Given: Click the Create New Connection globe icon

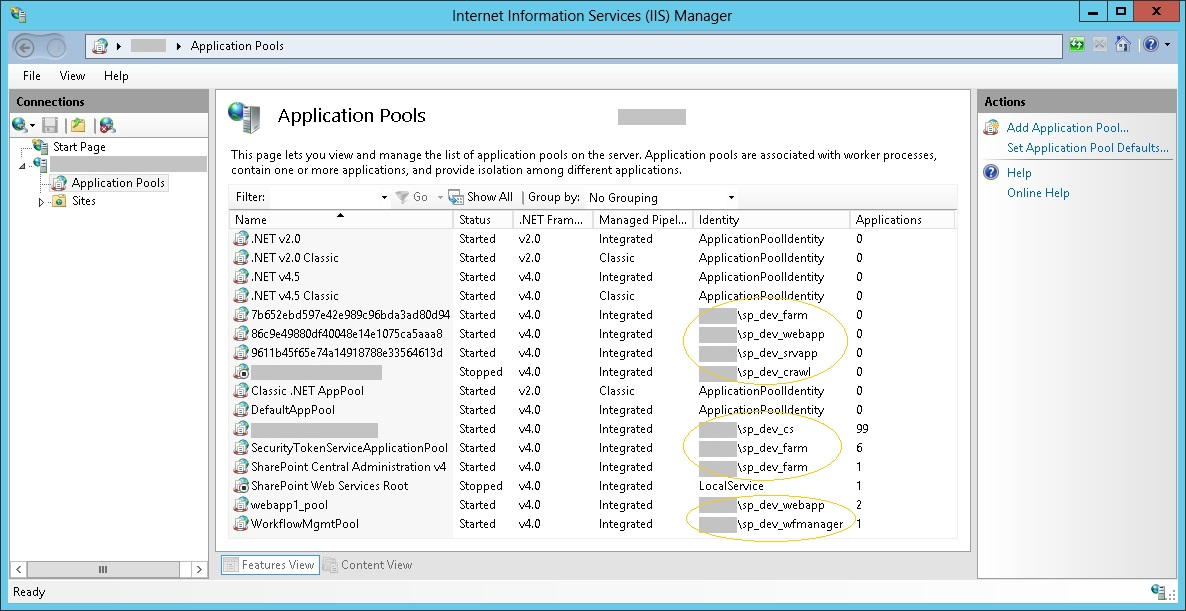Looking at the screenshot, I should pyautogui.click(x=20, y=126).
